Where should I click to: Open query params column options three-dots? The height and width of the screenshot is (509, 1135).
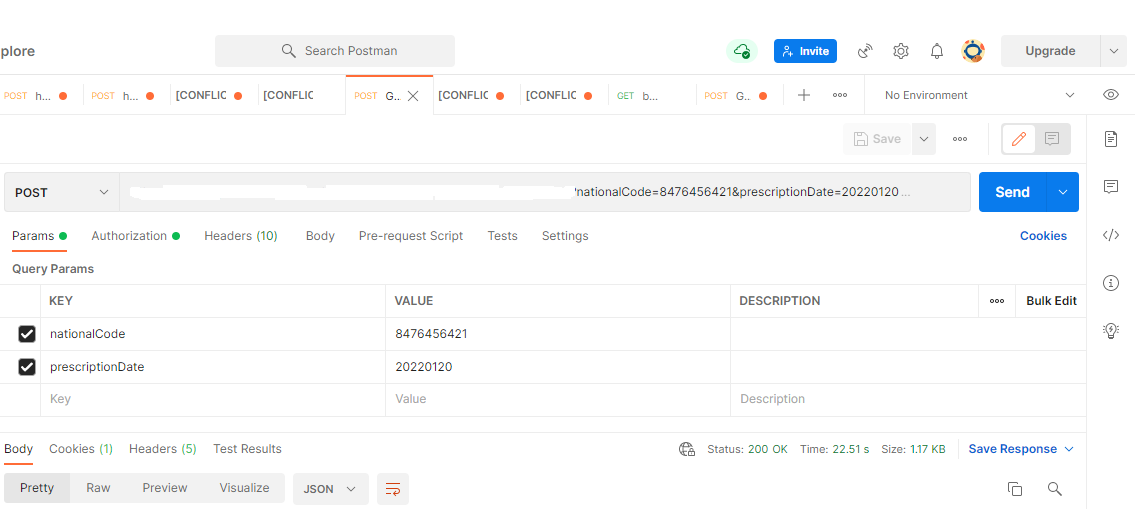click(x=997, y=300)
